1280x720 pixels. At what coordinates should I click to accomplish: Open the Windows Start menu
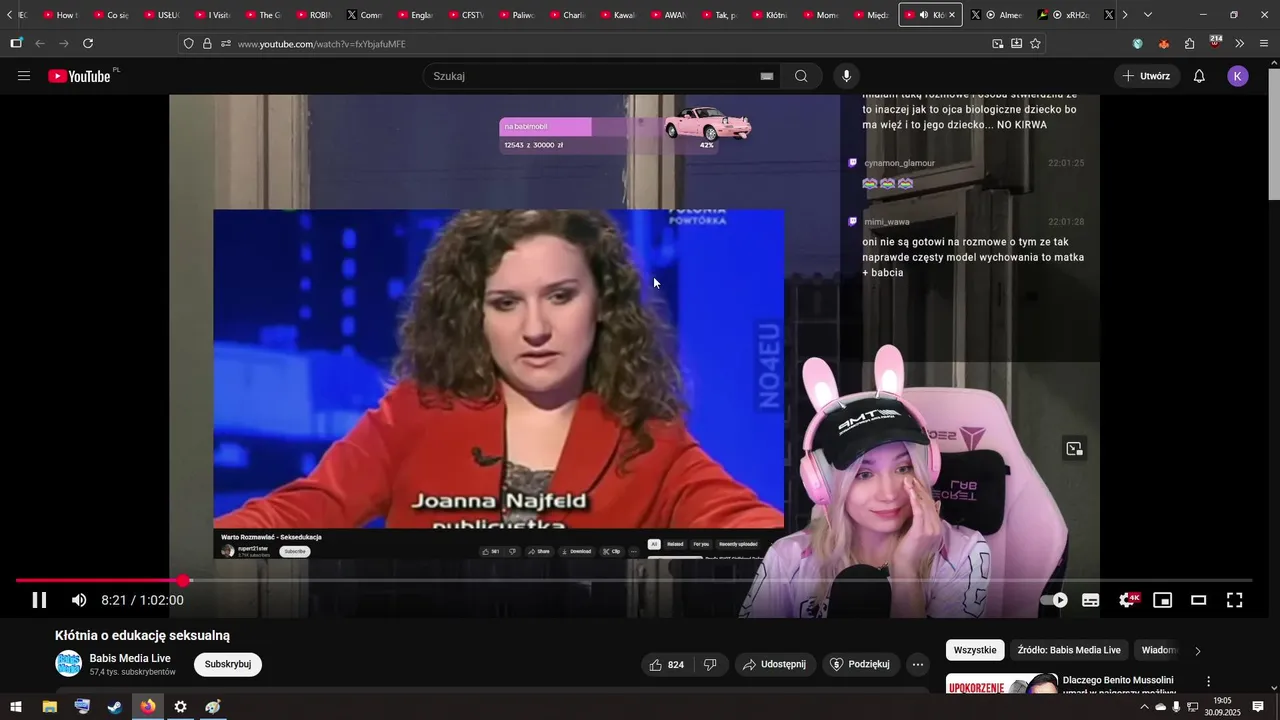16,707
